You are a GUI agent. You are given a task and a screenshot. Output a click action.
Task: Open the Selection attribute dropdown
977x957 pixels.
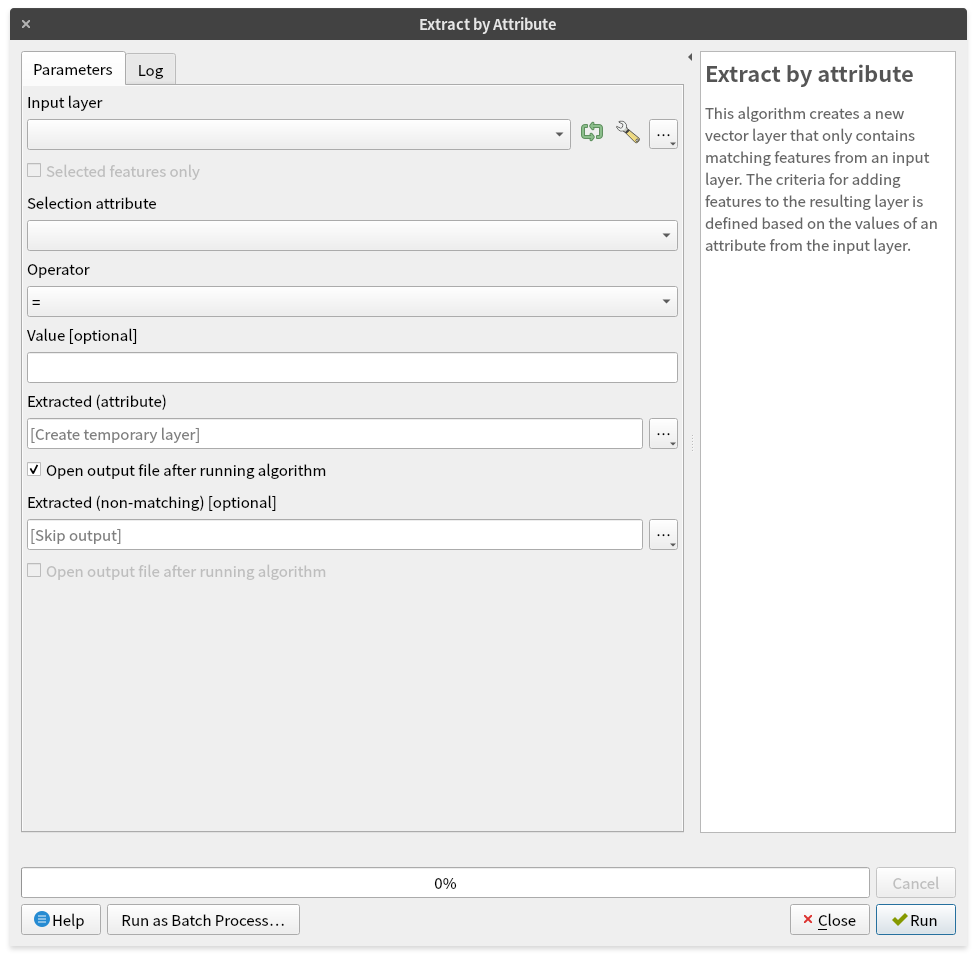(352, 236)
